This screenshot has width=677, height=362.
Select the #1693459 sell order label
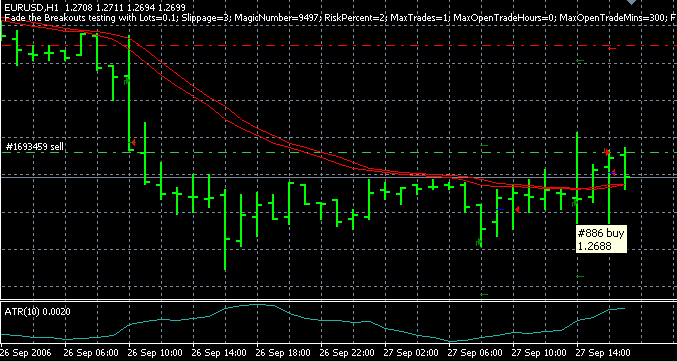pos(35,147)
